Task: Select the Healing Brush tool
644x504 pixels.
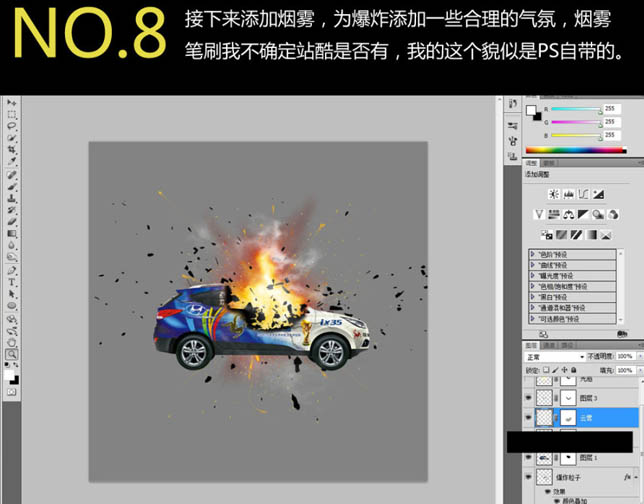Action: (x=12, y=175)
